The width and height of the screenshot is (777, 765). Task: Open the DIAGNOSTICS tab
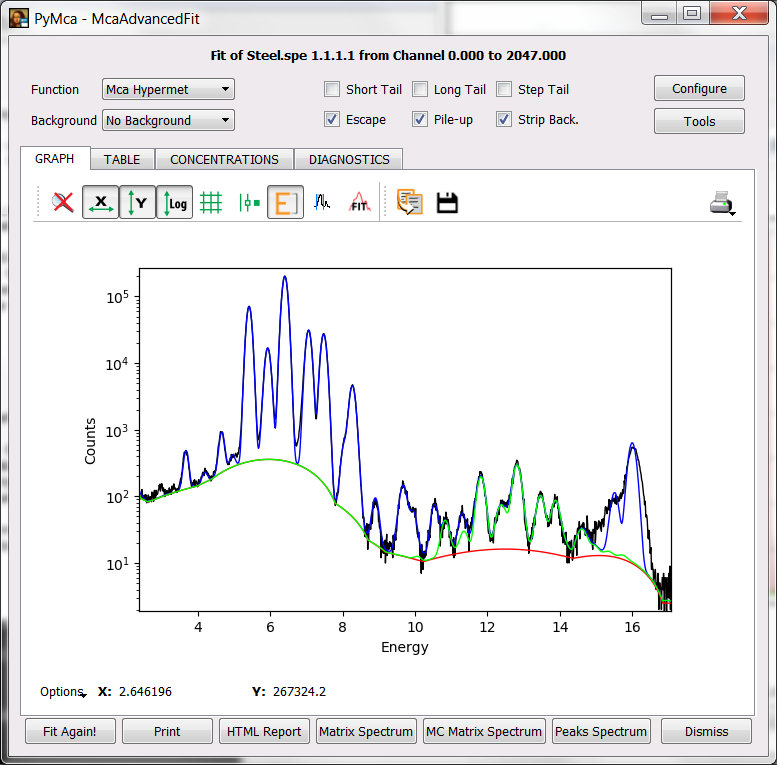[x=348, y=159]
